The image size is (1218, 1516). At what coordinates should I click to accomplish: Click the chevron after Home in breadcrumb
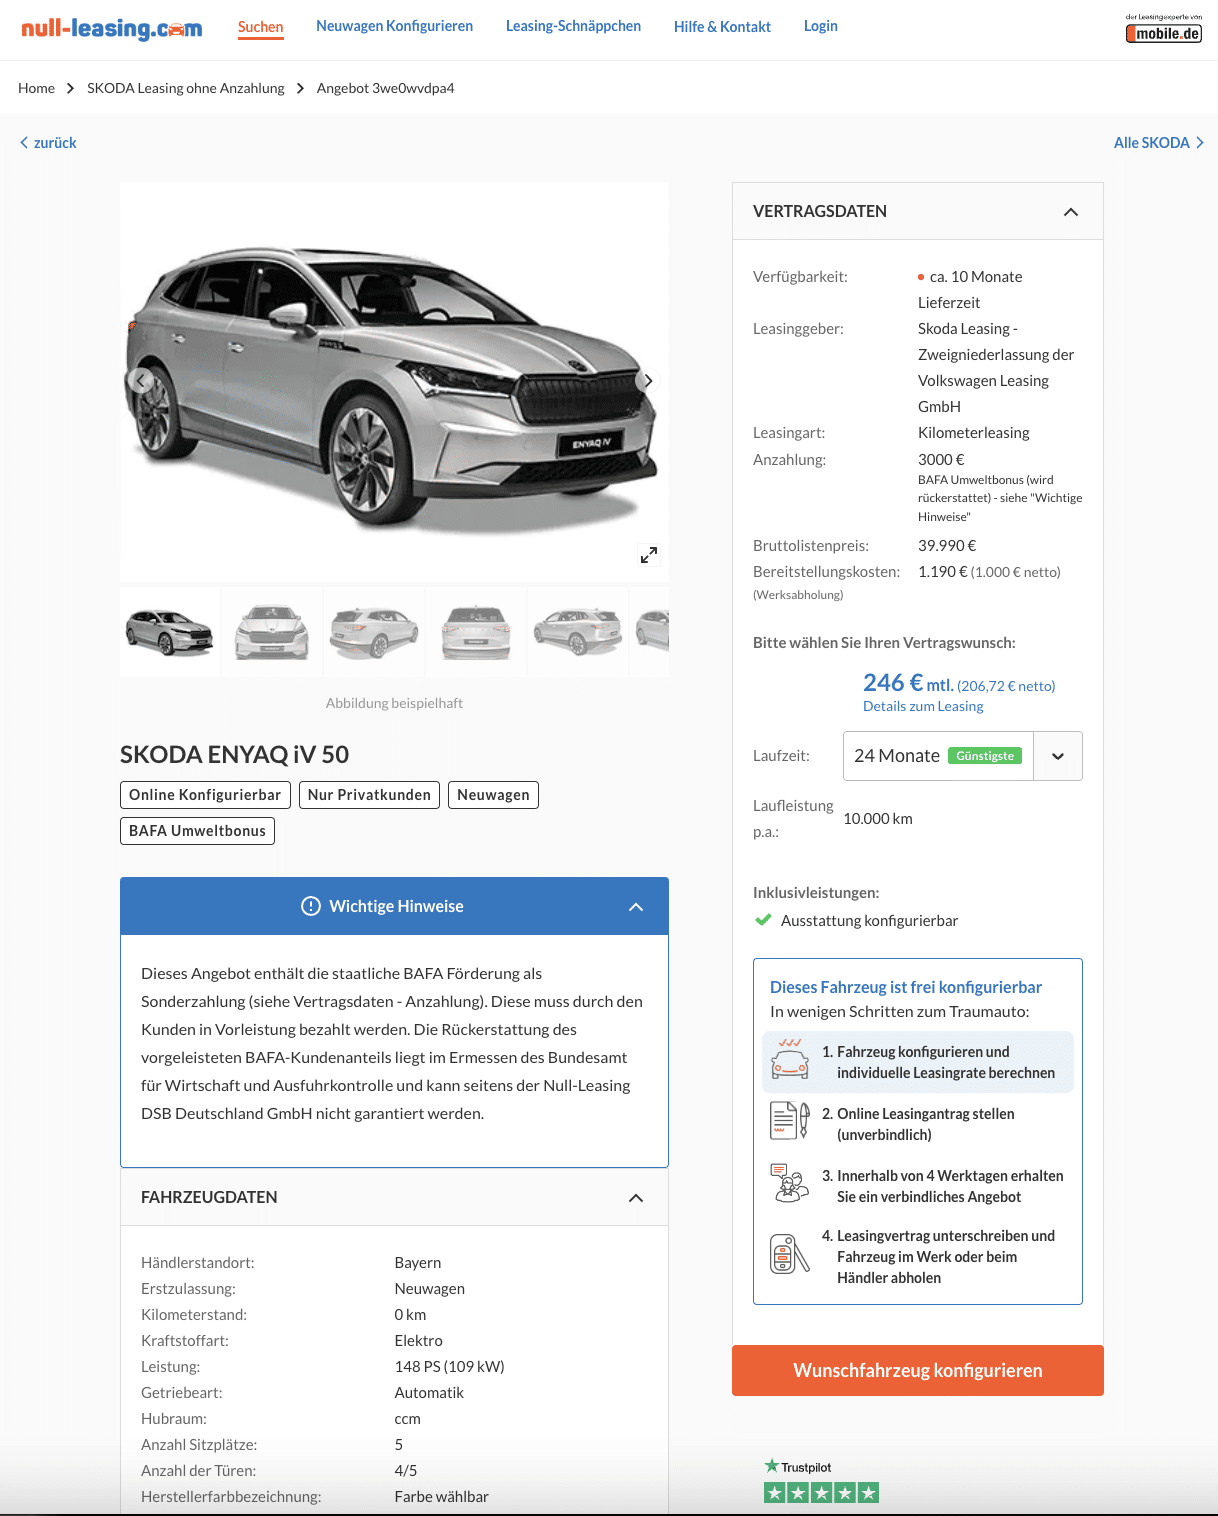pyautogui.click(x=71, y=88)
